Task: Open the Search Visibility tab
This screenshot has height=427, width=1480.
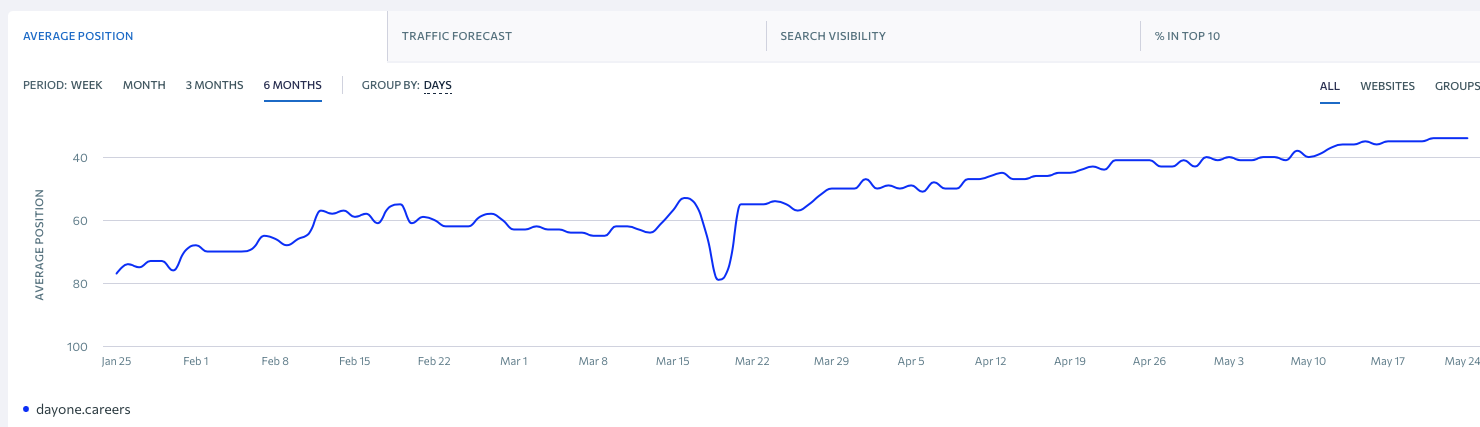Action: coord(832,36)
